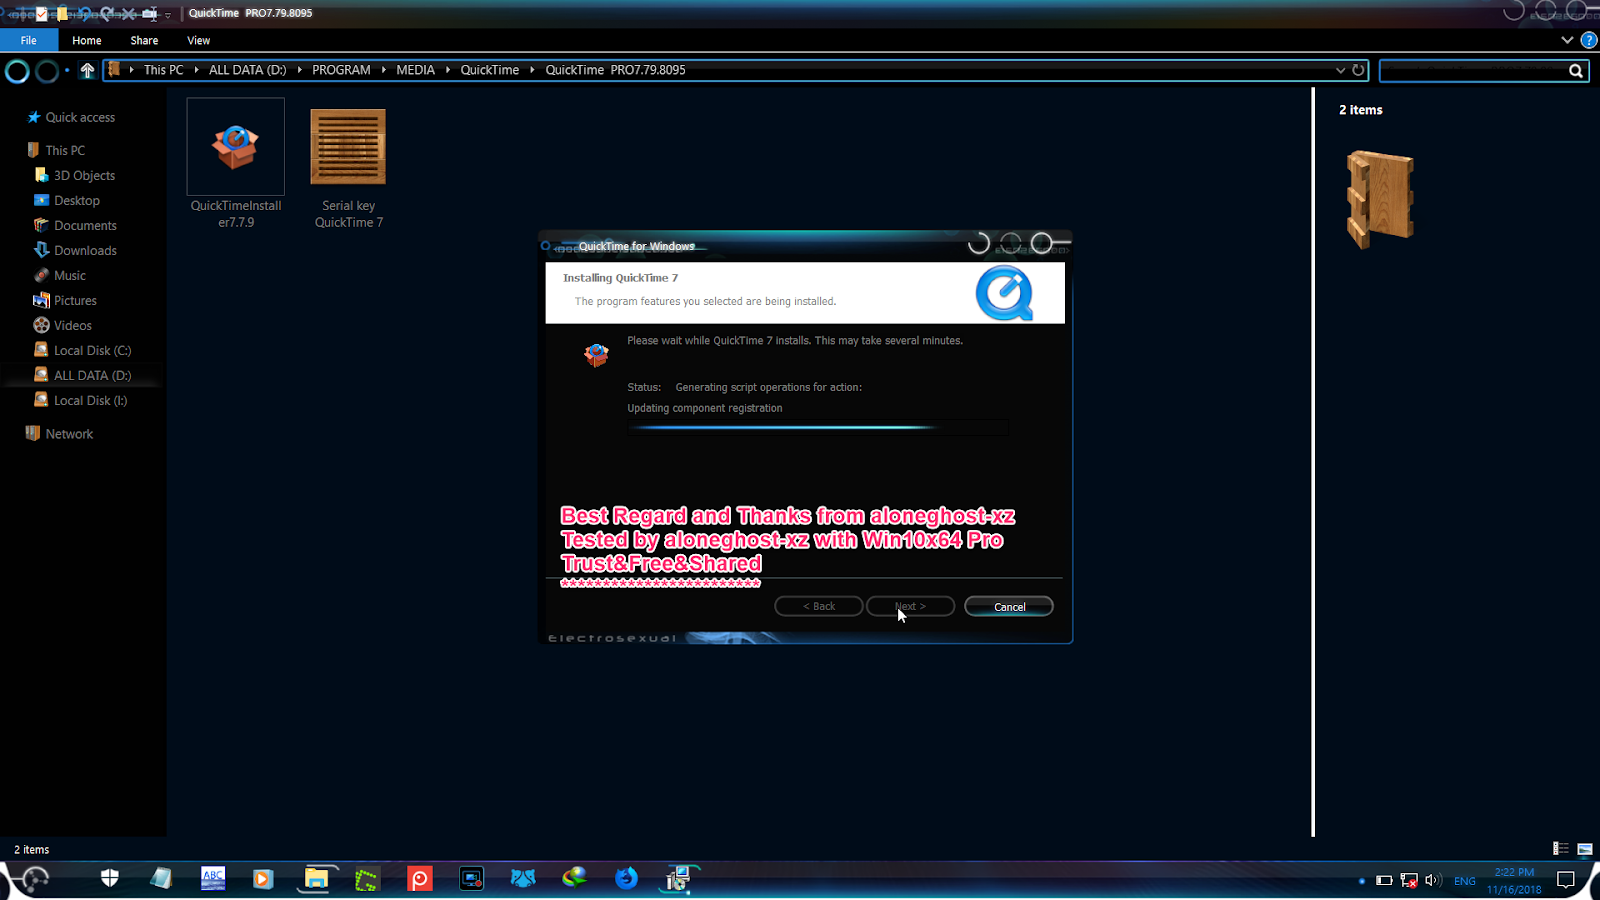
Task: Open the Share ribbon tab
Action: tap(144, 40)
